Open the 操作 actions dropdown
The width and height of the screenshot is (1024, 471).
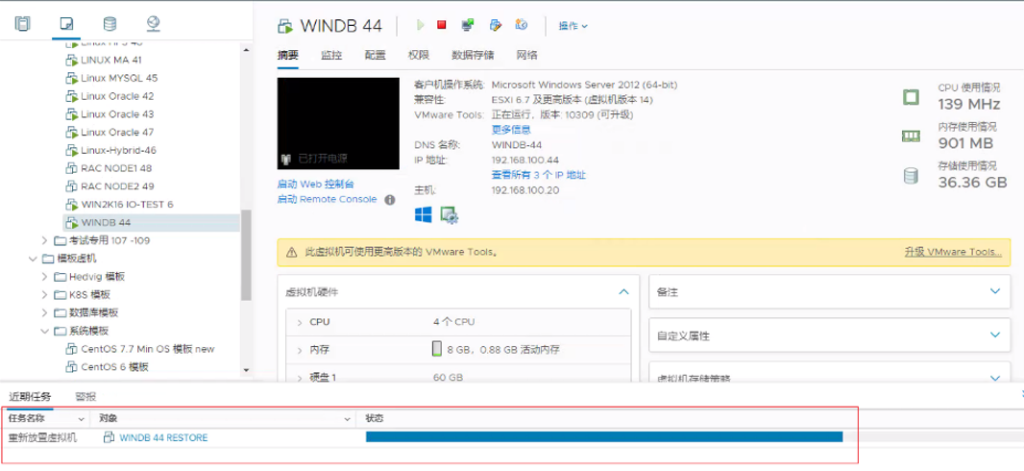pyautogui.click(x=573, y=26)
